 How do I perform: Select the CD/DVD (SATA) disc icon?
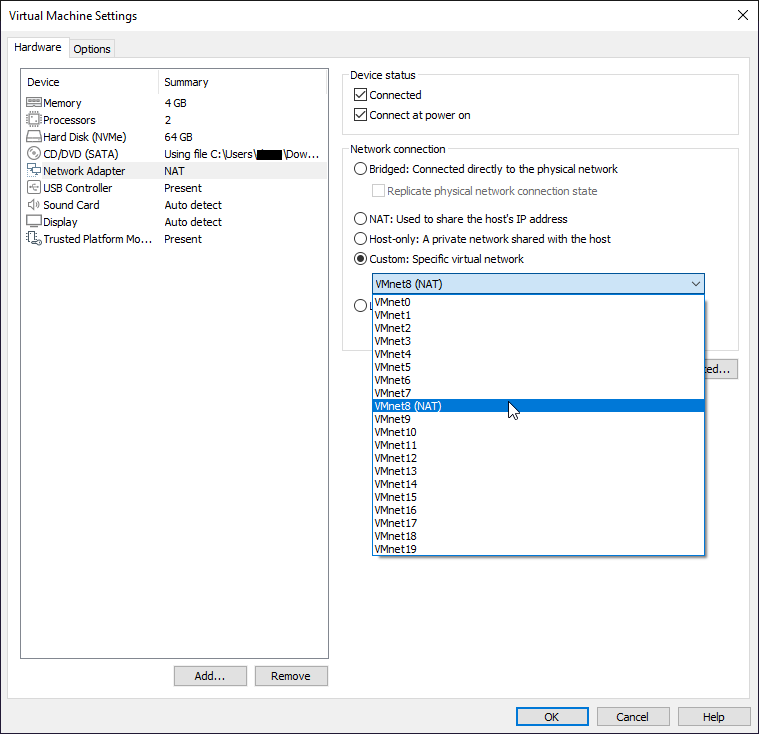click(33, 153)
